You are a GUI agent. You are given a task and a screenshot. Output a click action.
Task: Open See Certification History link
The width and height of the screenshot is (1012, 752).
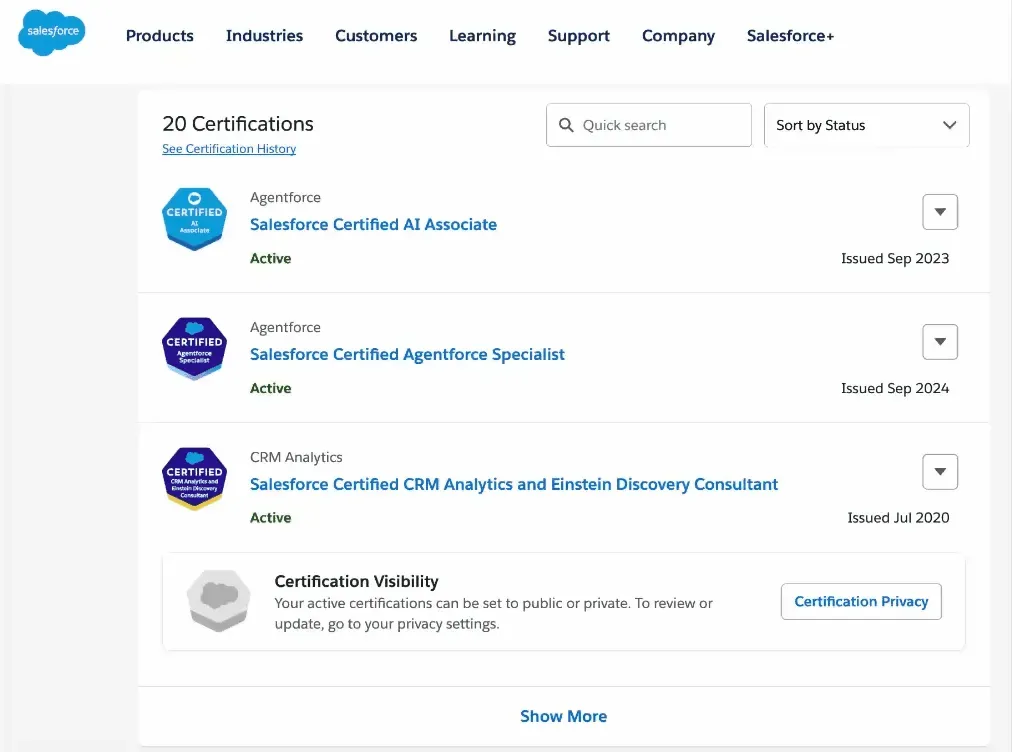point(228,148)
